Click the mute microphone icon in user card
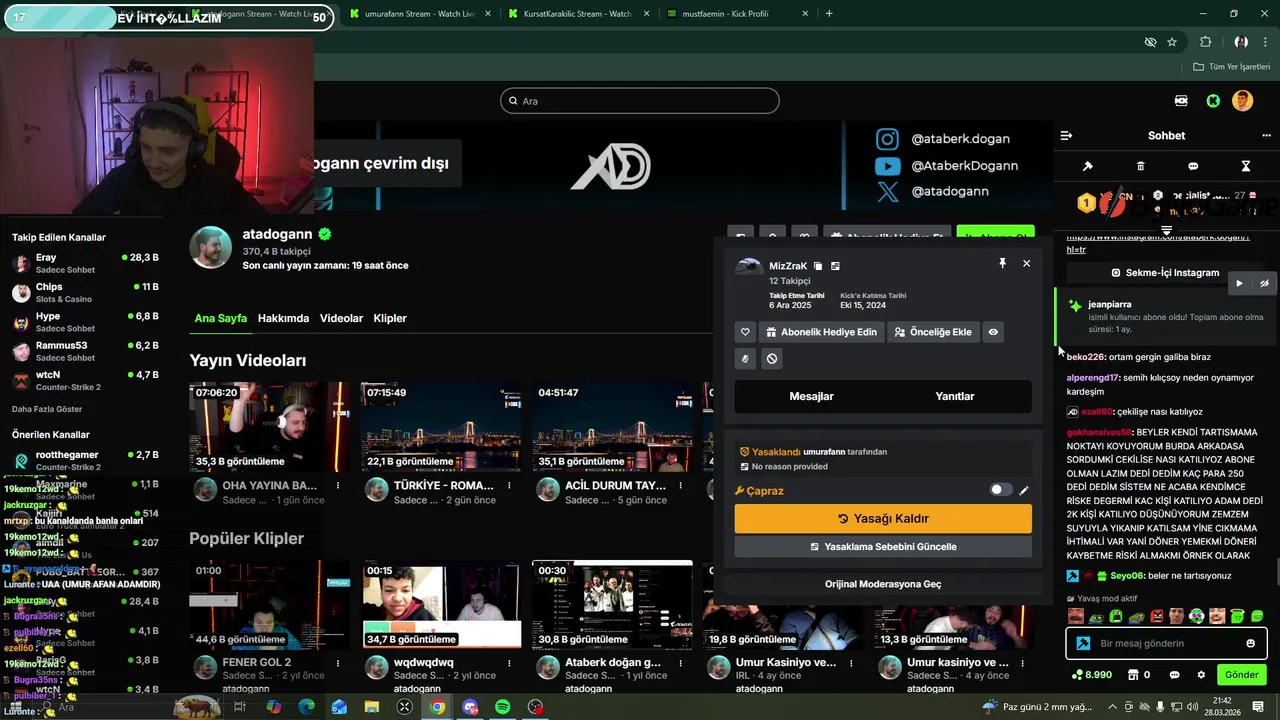 coord(745,358)
